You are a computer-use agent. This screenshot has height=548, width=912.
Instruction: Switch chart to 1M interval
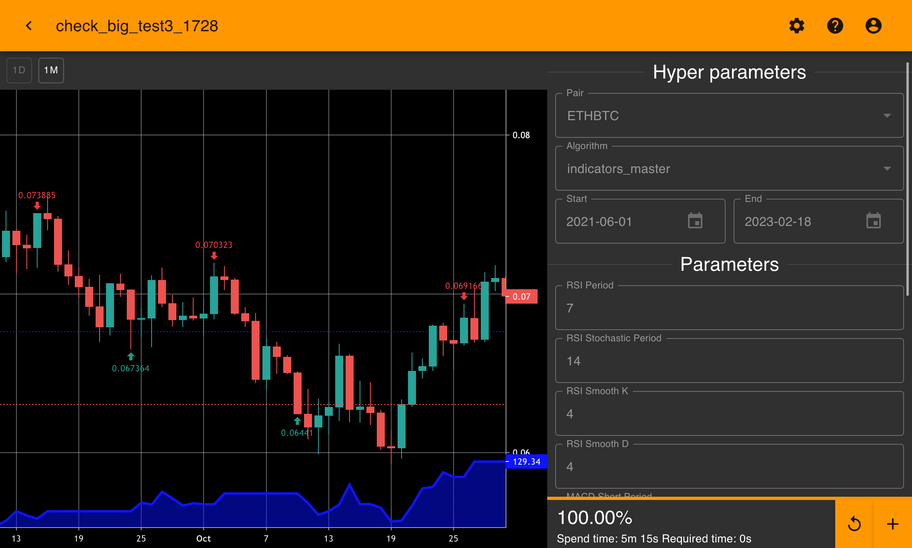point(51,71)
